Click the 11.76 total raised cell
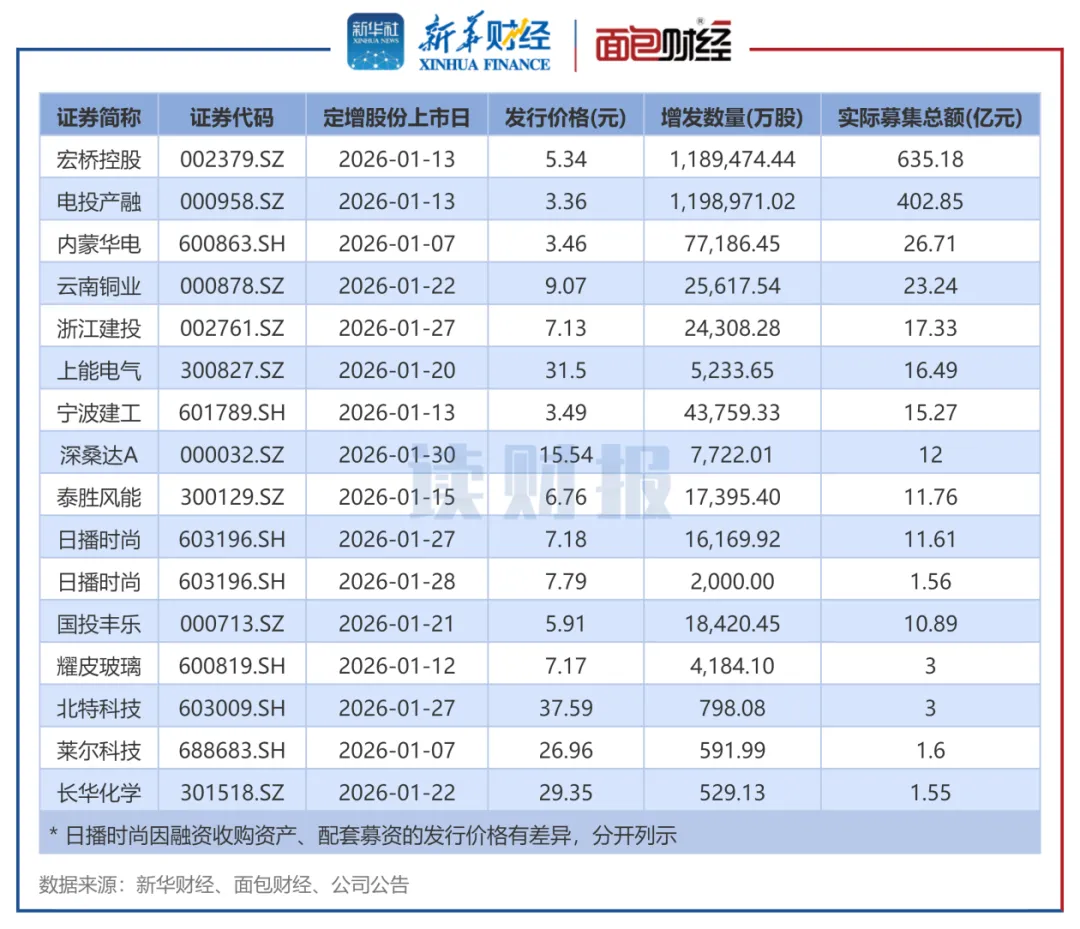Image resolution: width=1080 pixels, height=929 pixels. point(930,497)
